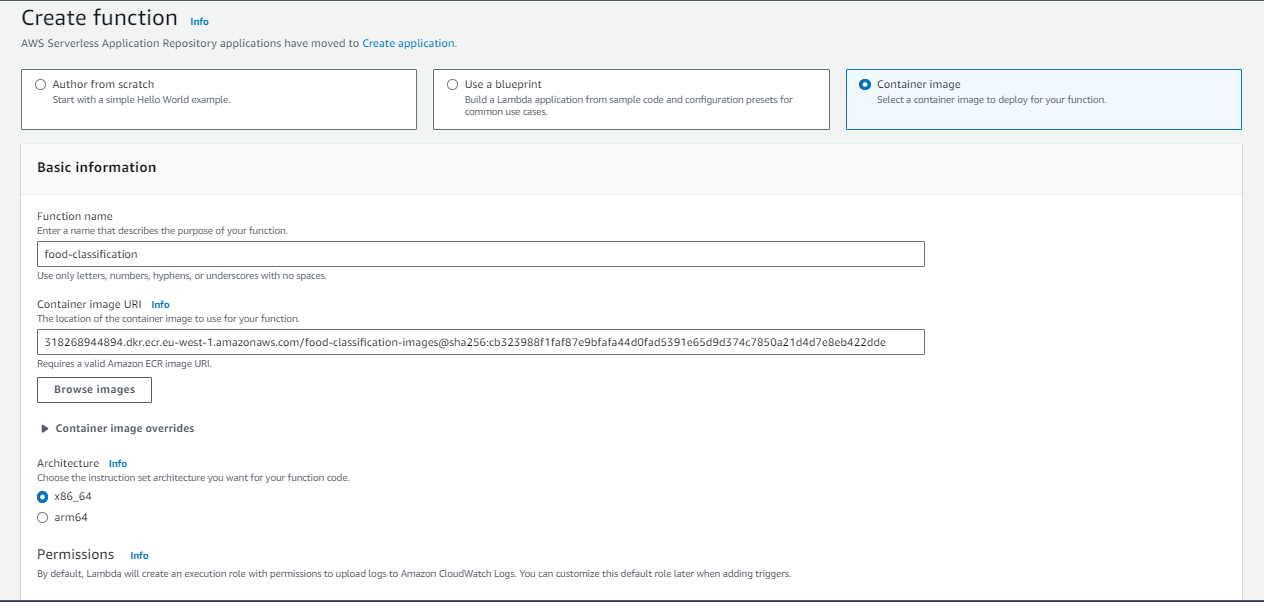The height and width of the screenshot is (602, 1264).
Task: Open Info link beside Permissions
Action: point(139,556)
